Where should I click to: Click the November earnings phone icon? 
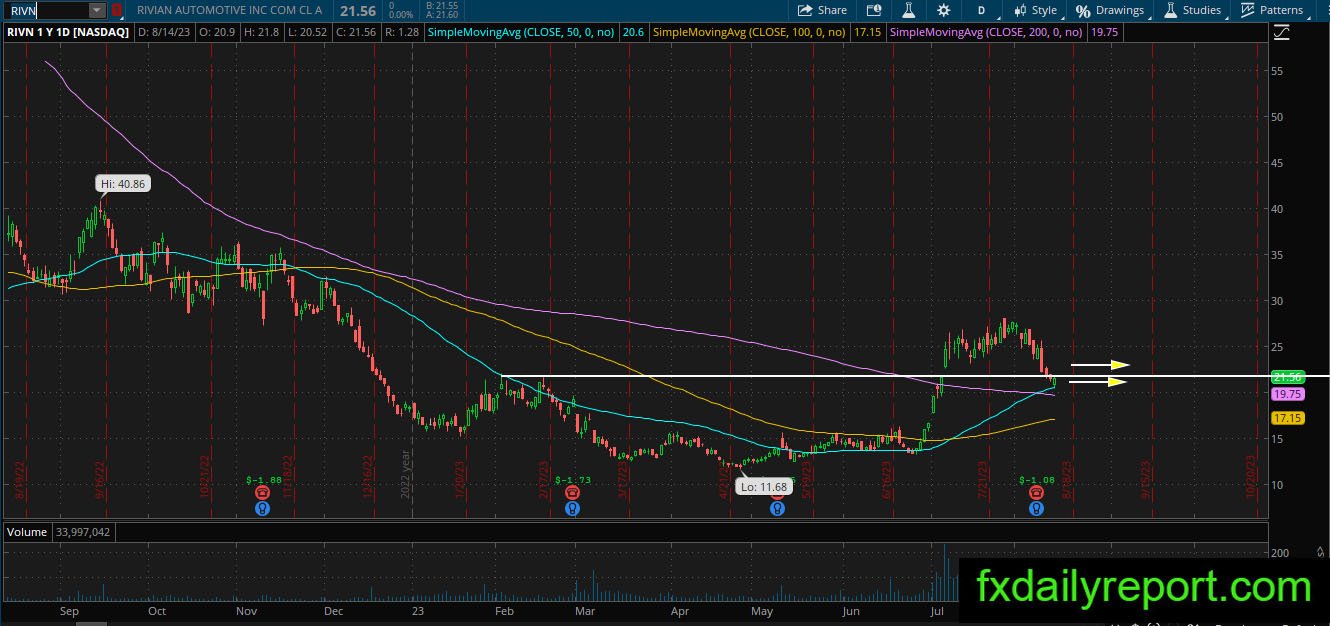[262, 493]
